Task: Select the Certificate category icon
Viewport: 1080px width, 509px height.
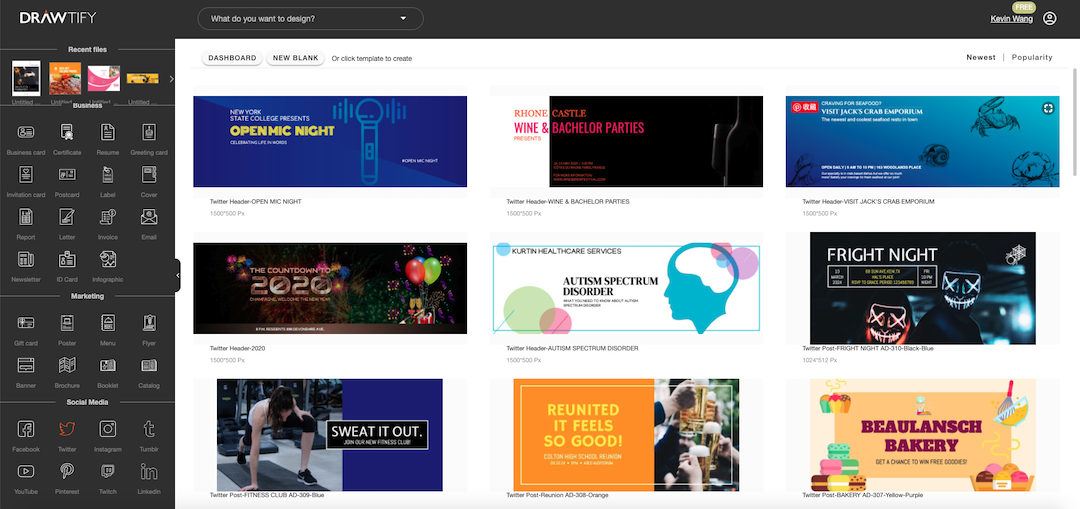Action: click(x=67, y=132)
